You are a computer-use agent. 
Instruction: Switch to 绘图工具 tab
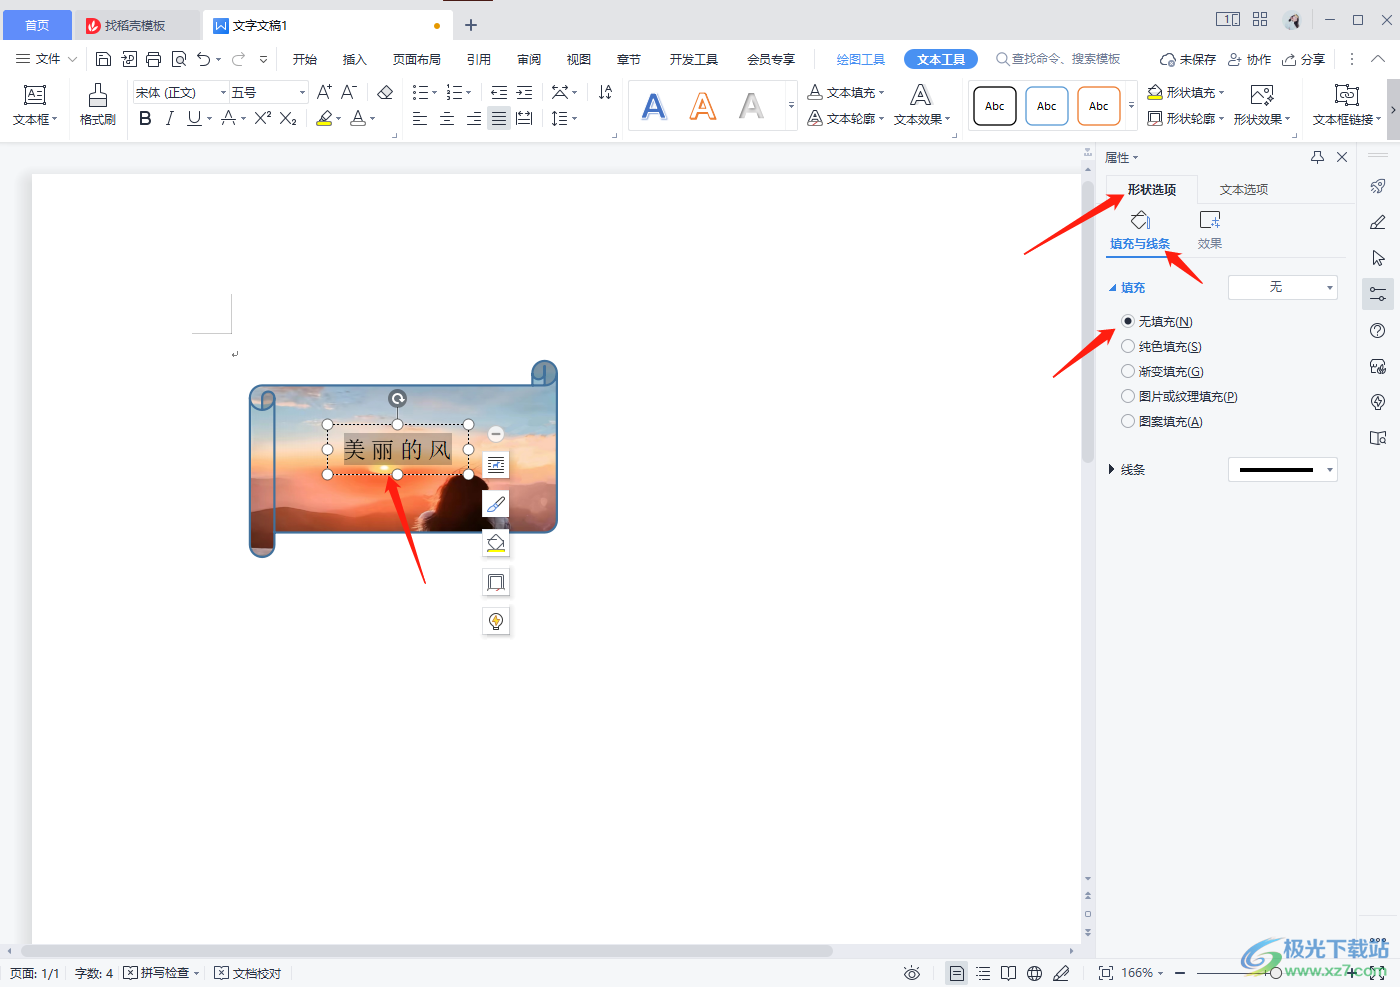click(861, 60)
